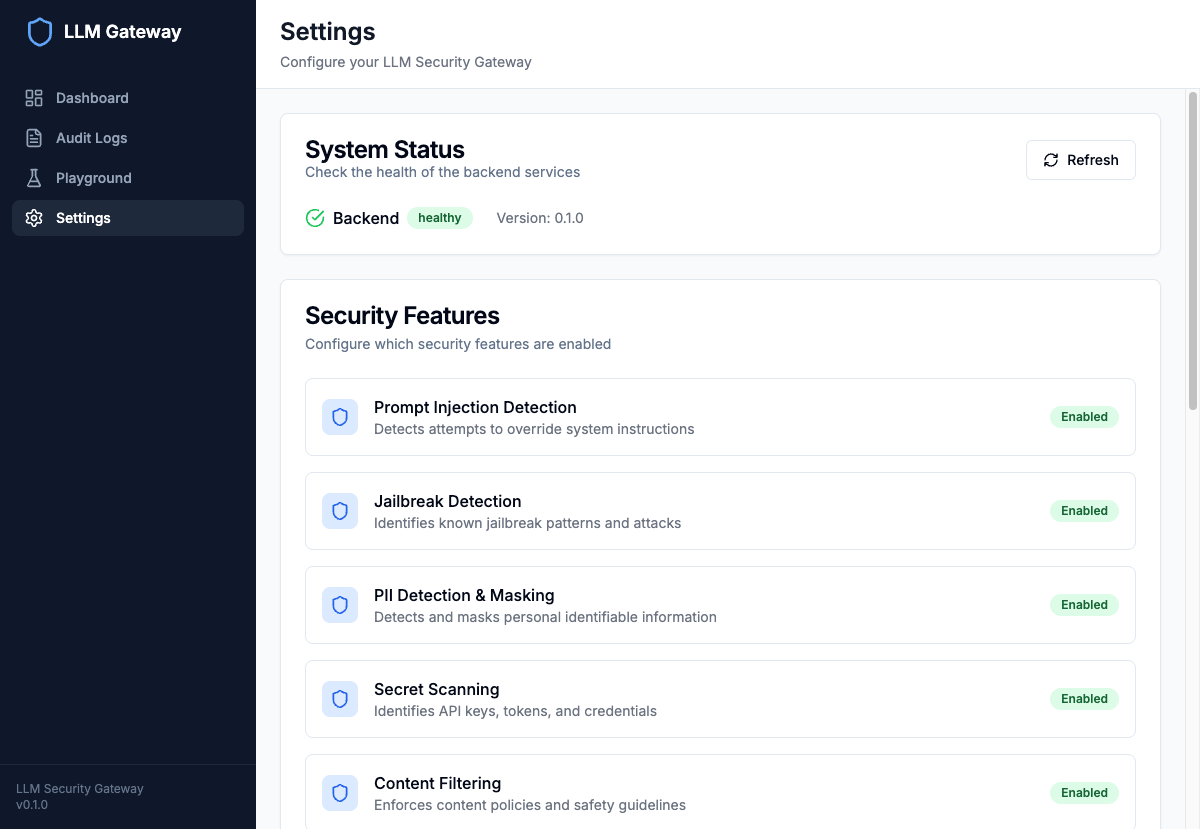Click 'Enforces content policies and safety guidelines'
The height and width of the screenshot is (829, 1200).
point(530,805)
